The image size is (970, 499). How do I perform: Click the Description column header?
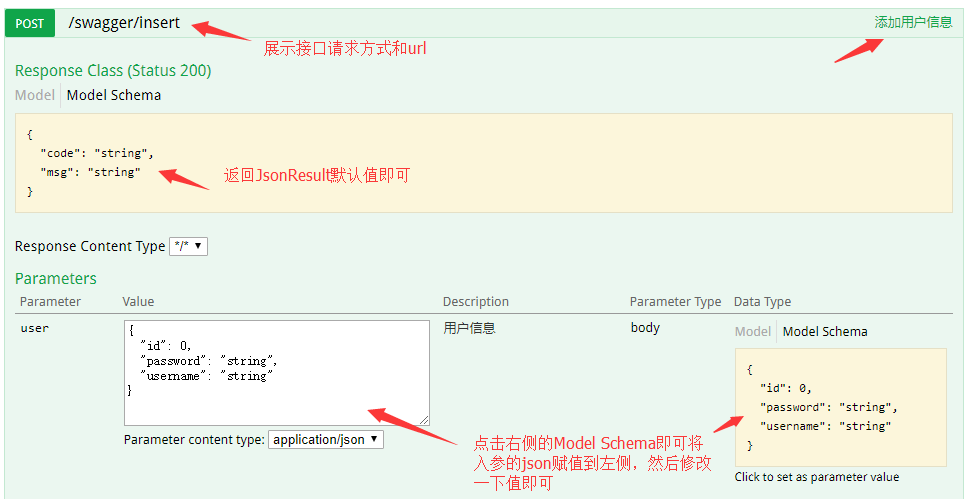476,302
